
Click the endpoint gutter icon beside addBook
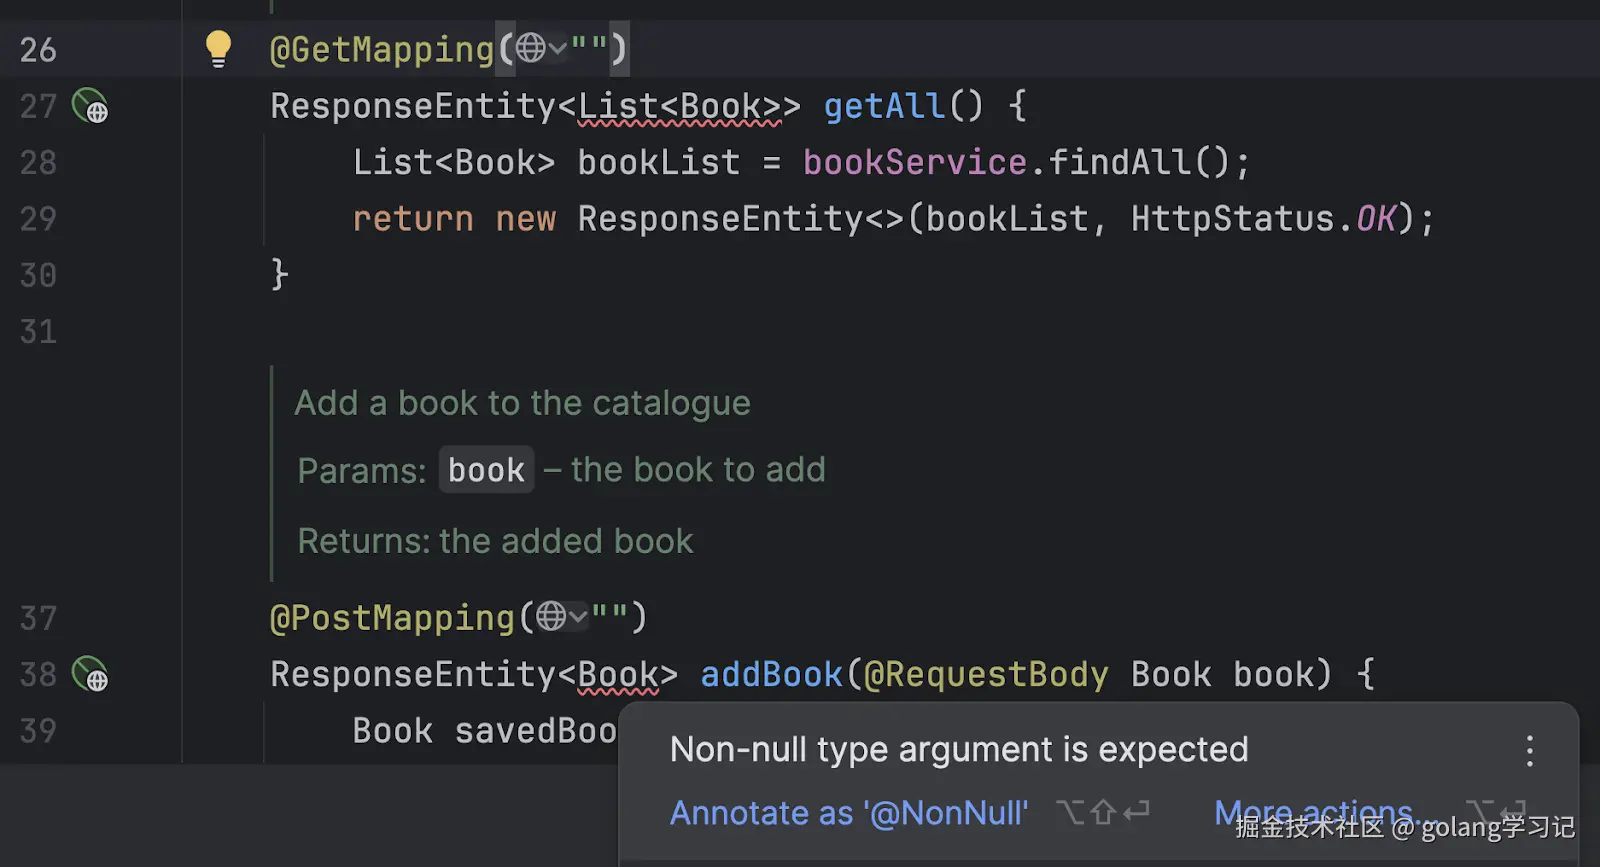click(90, 675)
